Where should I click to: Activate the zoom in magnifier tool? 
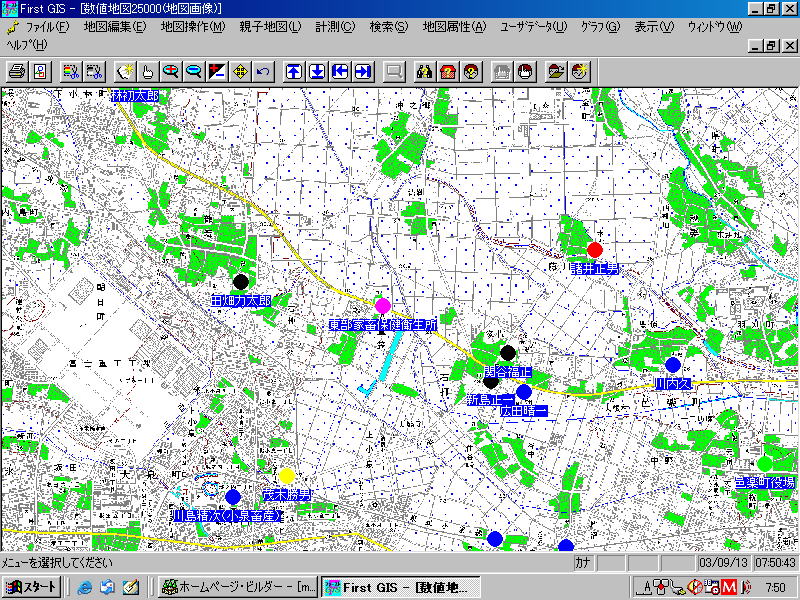170,71
